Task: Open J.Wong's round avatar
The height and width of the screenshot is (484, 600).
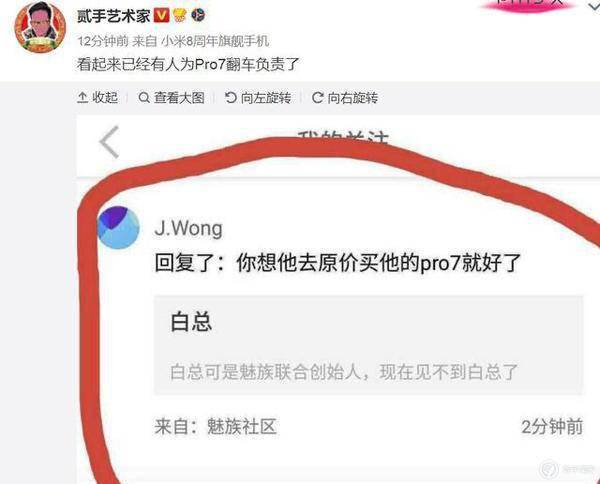Action: (x=118, y=228)
